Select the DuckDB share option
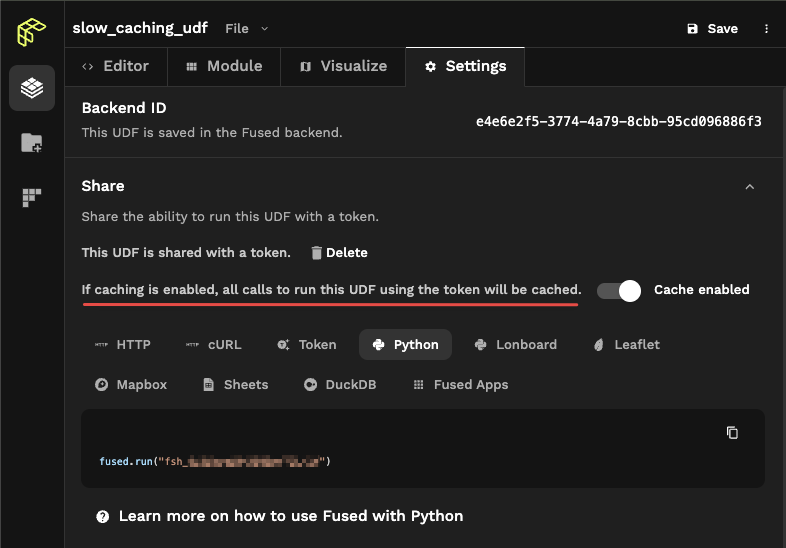786x548 pixels. click(340, 385)
